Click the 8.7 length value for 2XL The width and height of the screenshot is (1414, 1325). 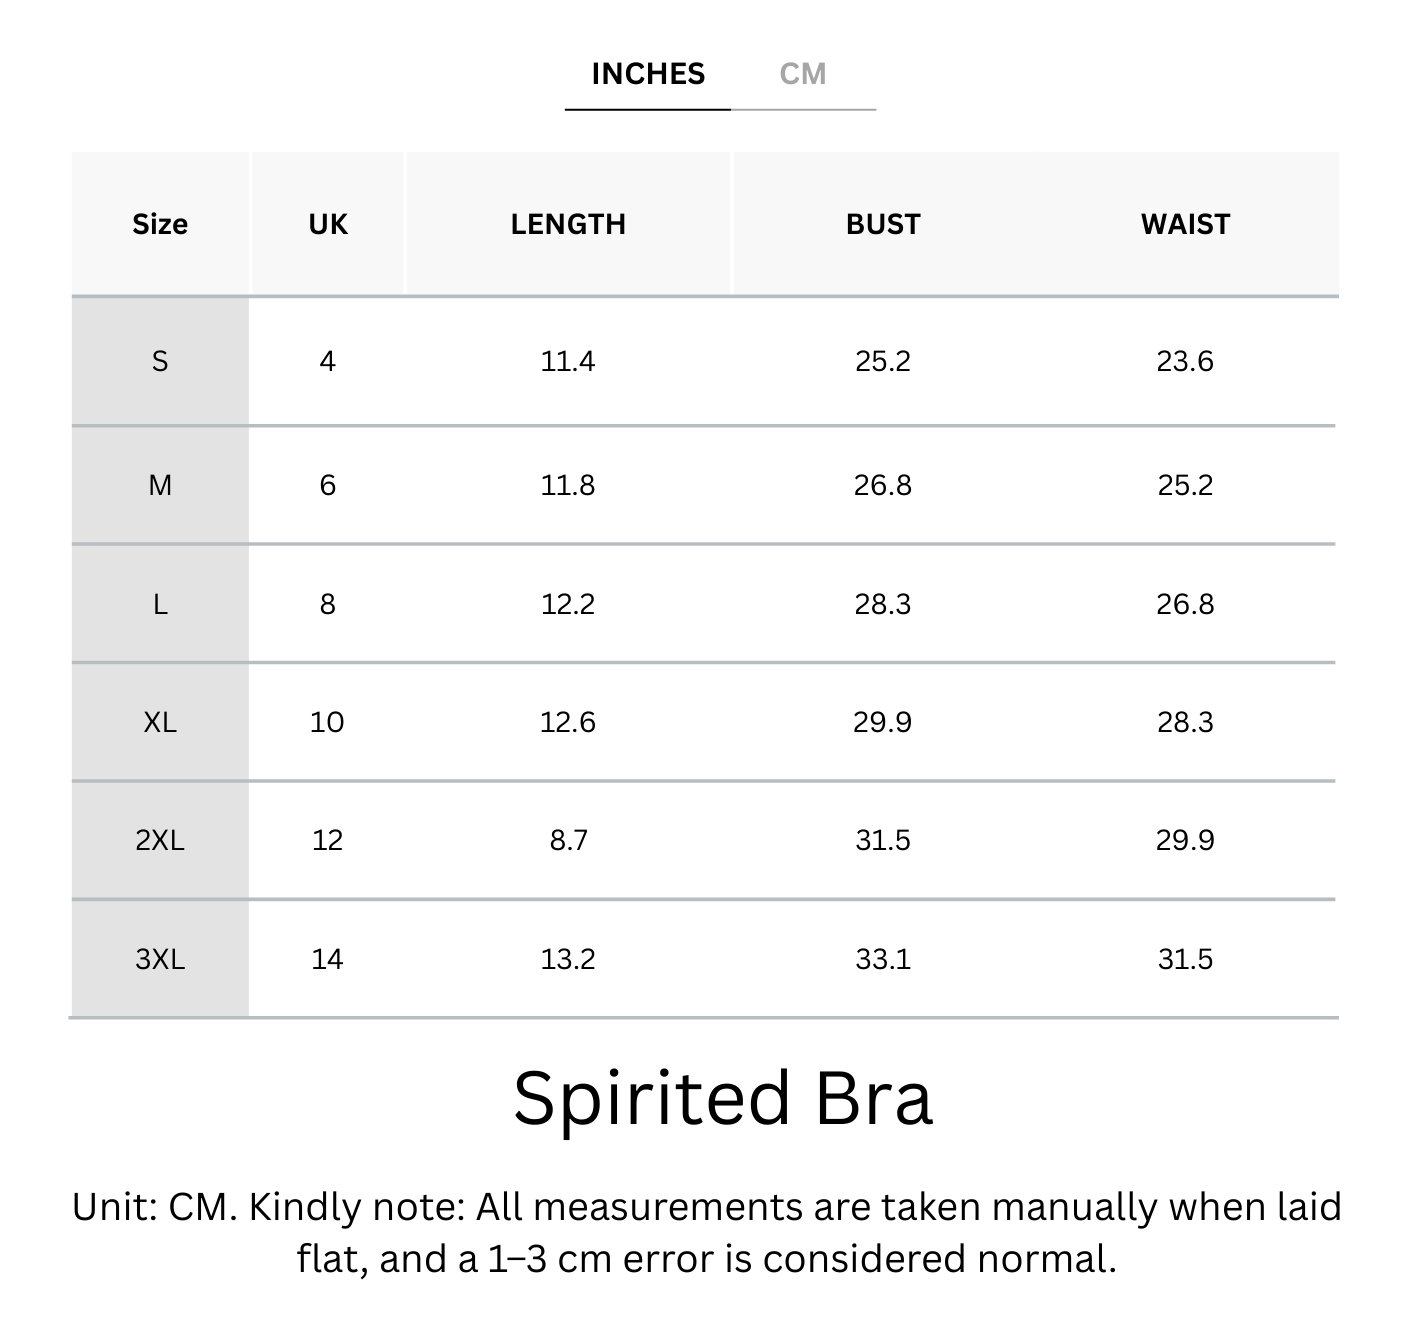pyautogui.click(x=568, y=840)
